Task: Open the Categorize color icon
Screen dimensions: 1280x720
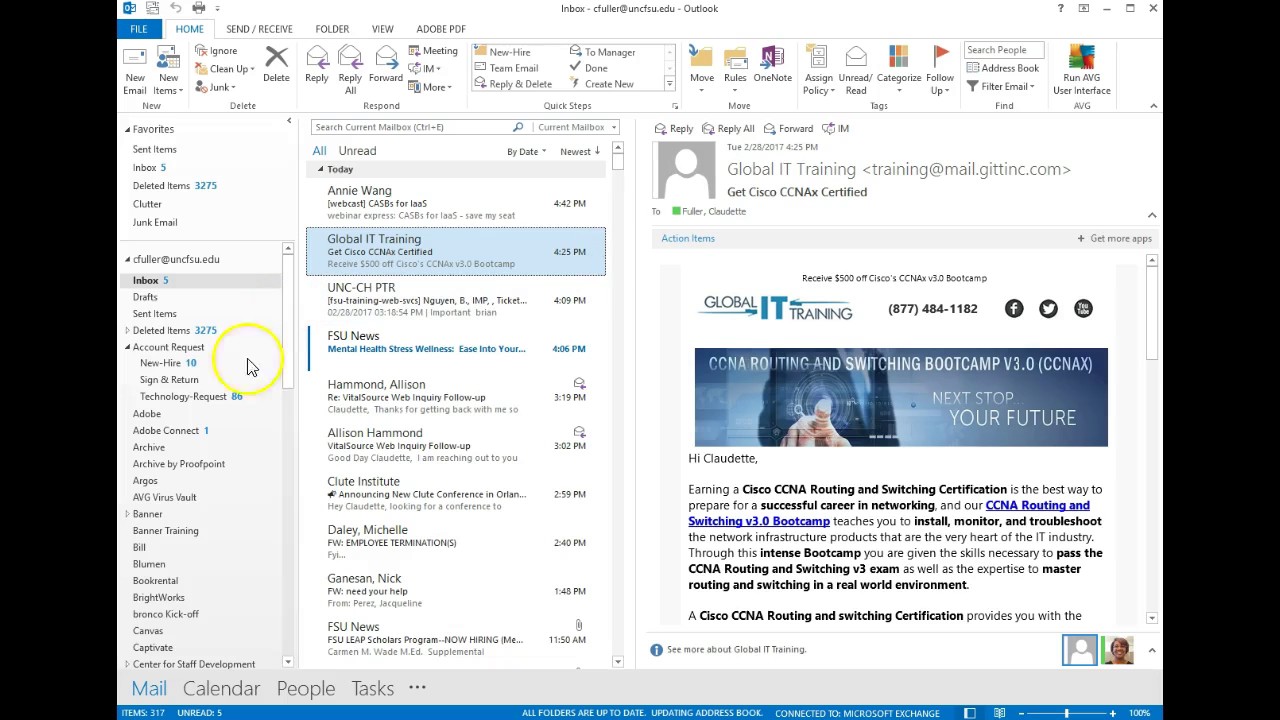Action: [898, 58]
